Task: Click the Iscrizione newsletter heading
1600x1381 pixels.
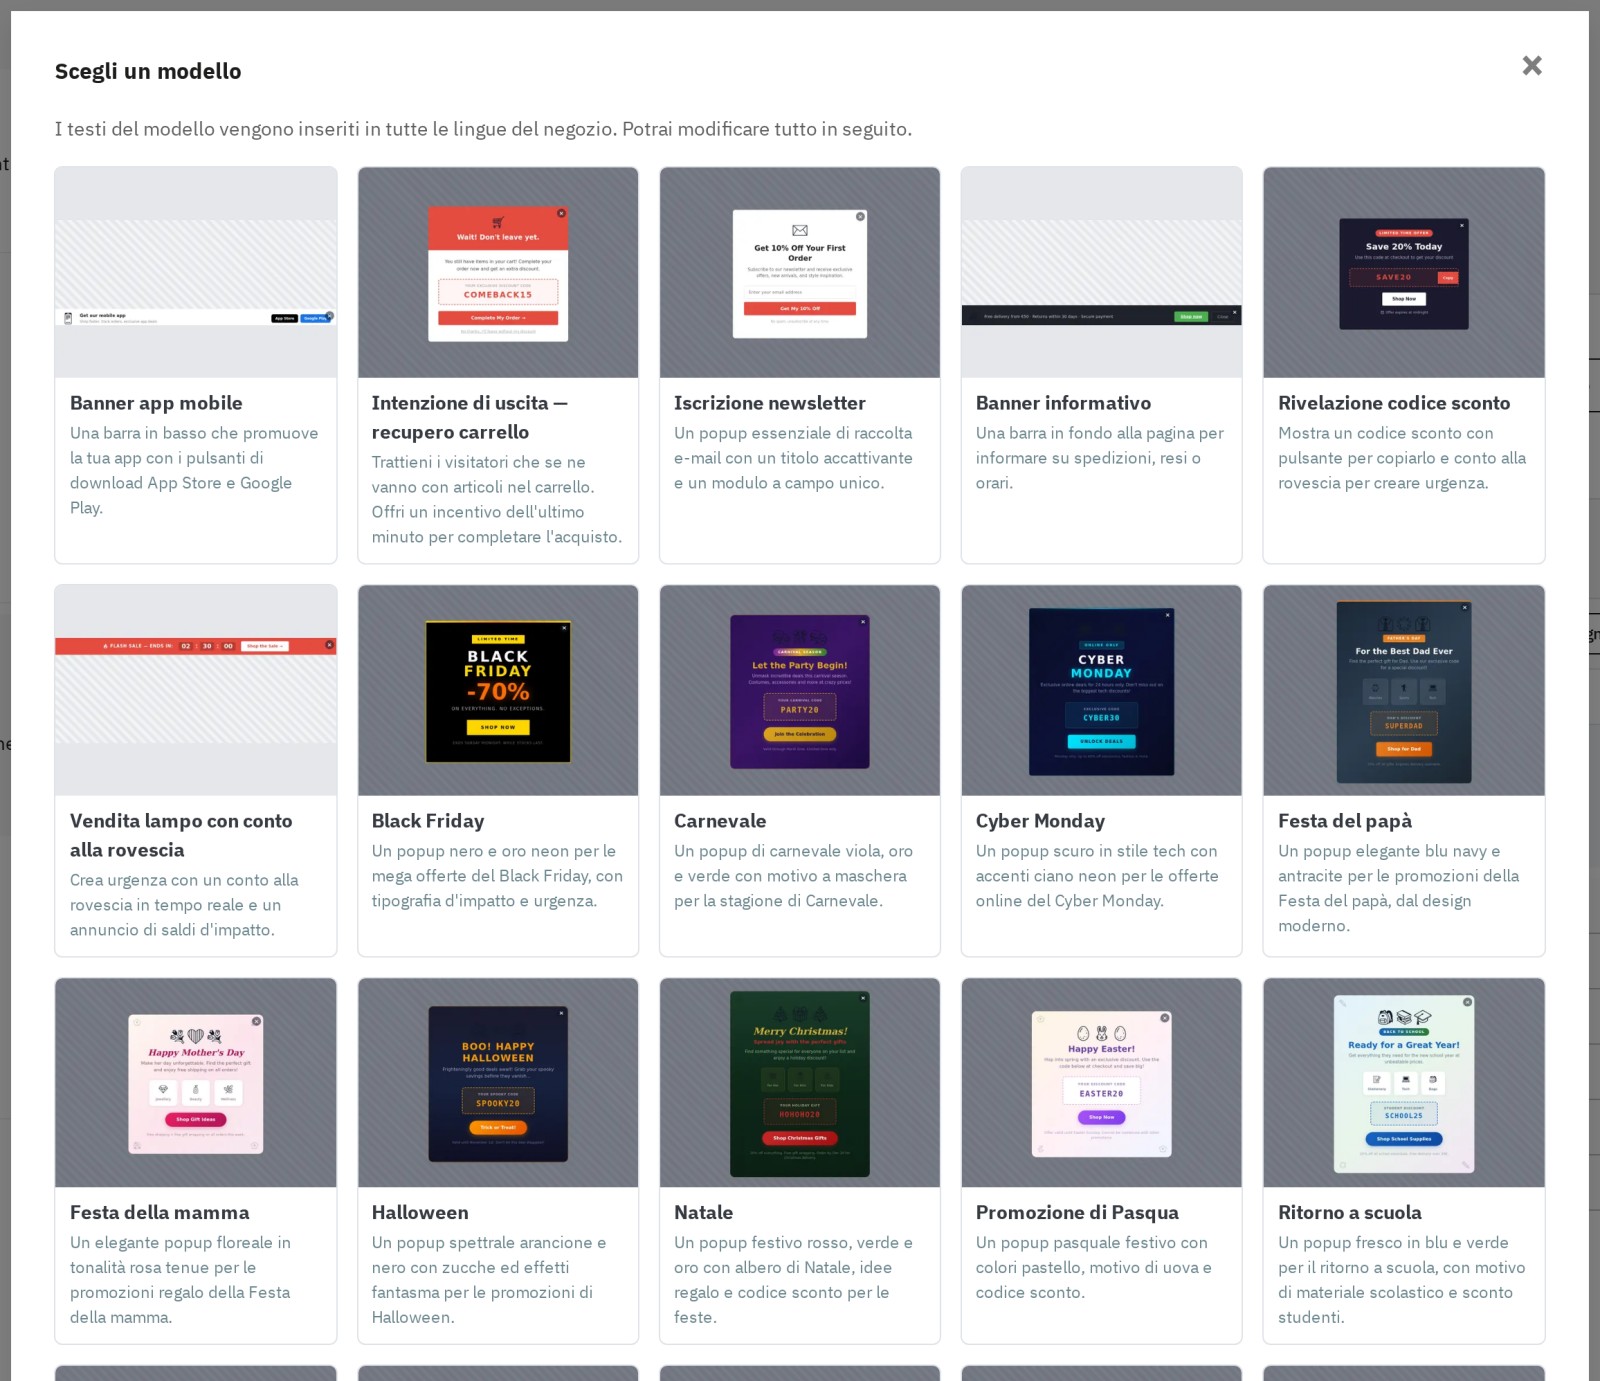Action: click(770, 403)
